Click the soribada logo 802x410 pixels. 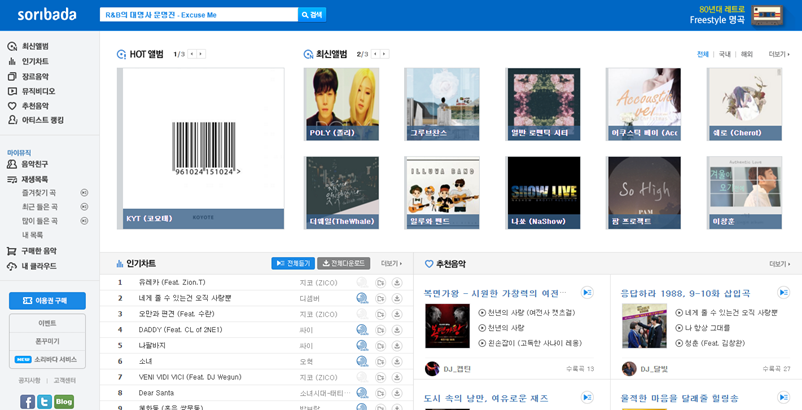pyautogui.click(x=47, y=15)
